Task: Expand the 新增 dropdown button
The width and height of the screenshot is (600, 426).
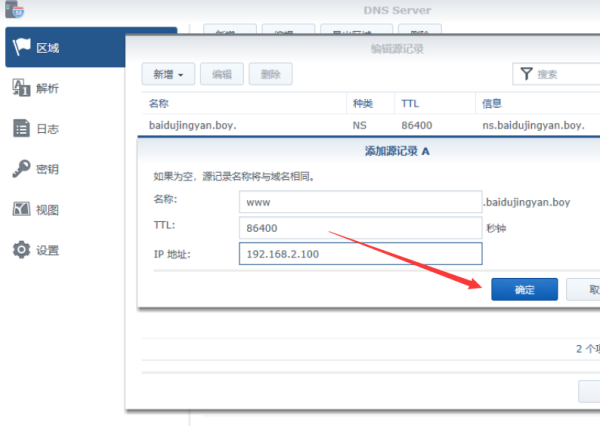Action: [x=168, y=74]
